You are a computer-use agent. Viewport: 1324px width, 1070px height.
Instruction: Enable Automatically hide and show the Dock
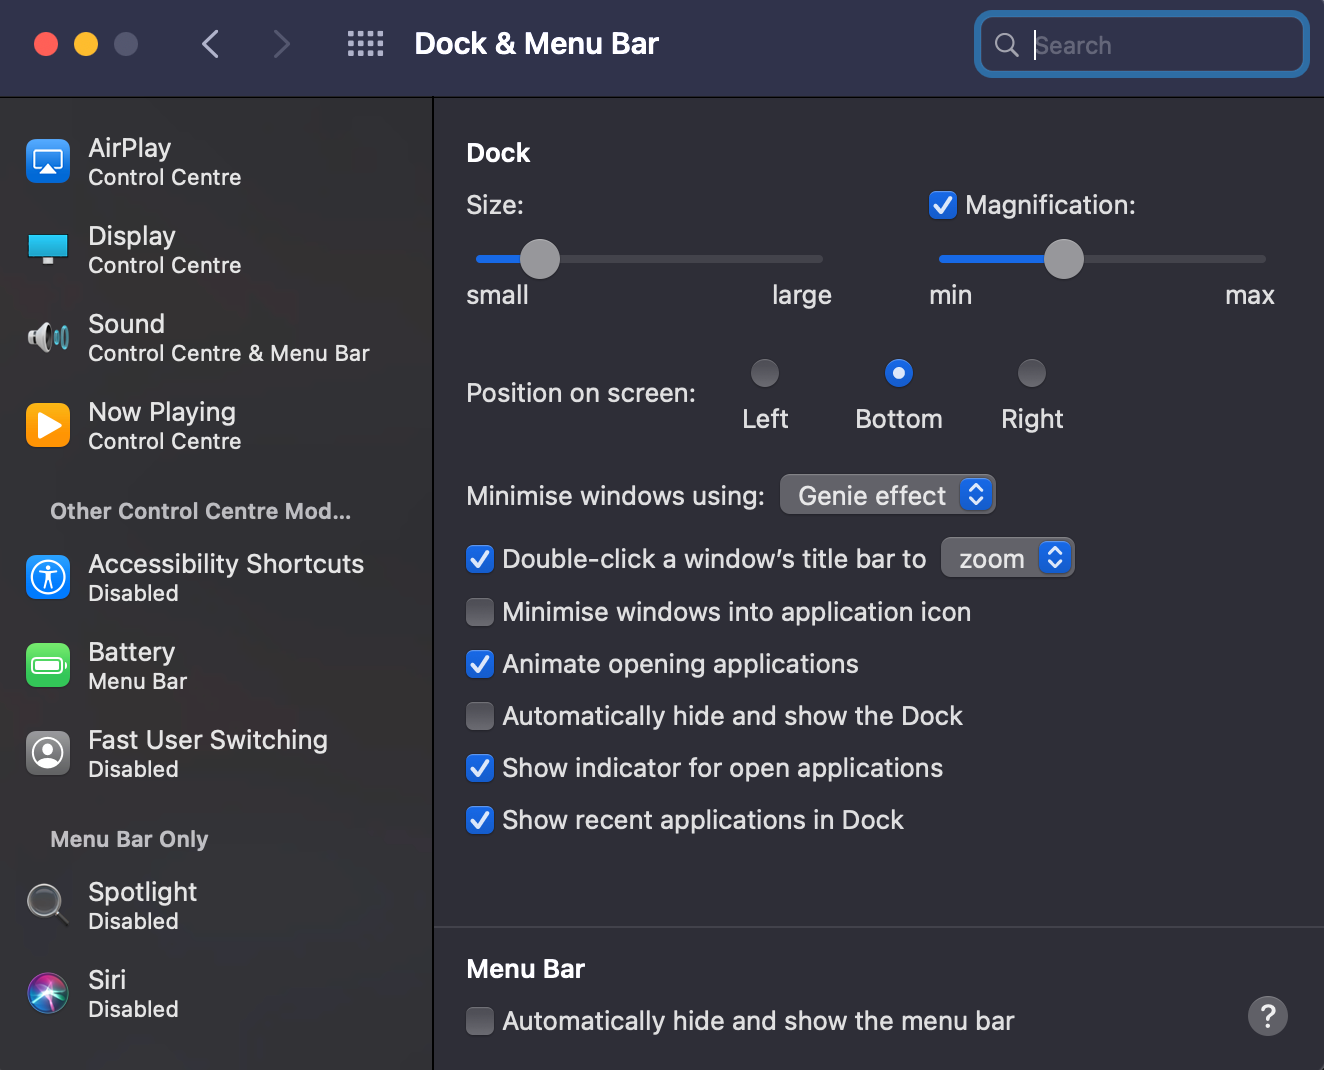[x=480, y=716]
